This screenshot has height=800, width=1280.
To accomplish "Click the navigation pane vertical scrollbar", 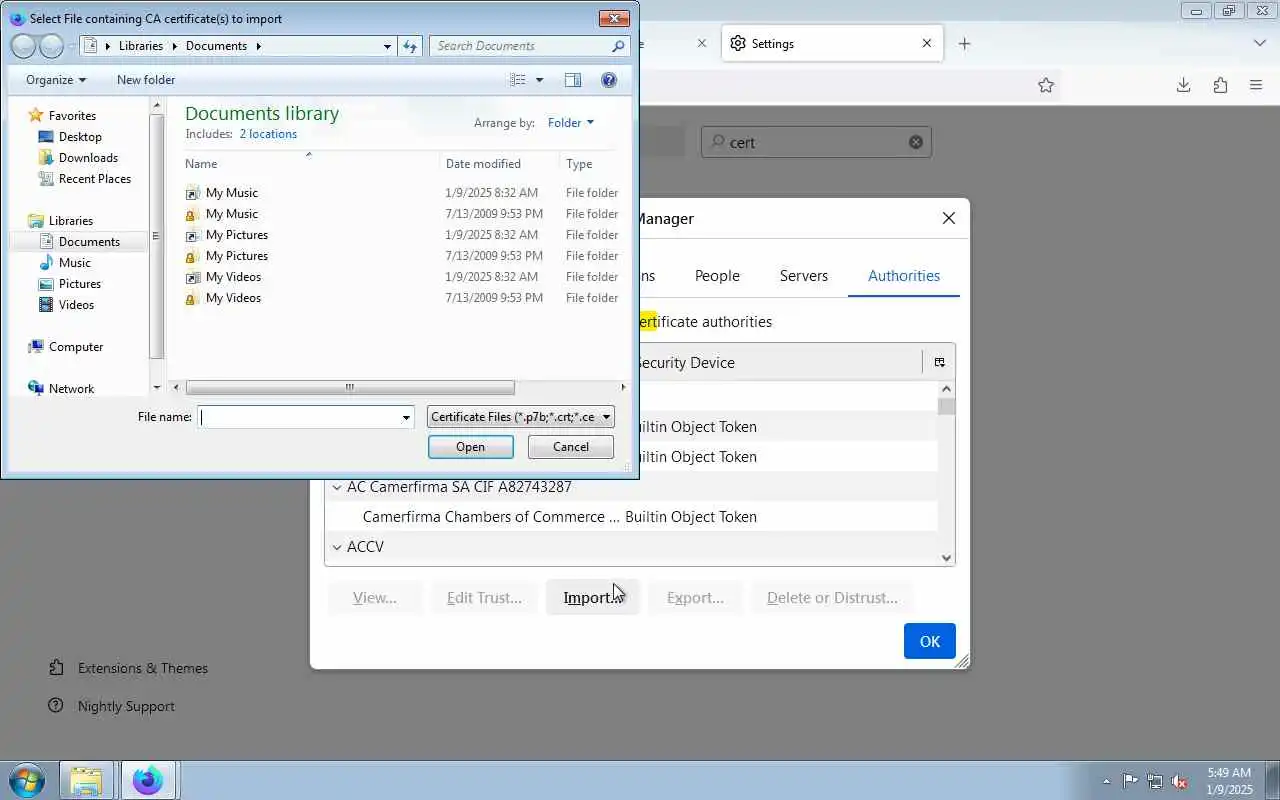I will point(157,236).
